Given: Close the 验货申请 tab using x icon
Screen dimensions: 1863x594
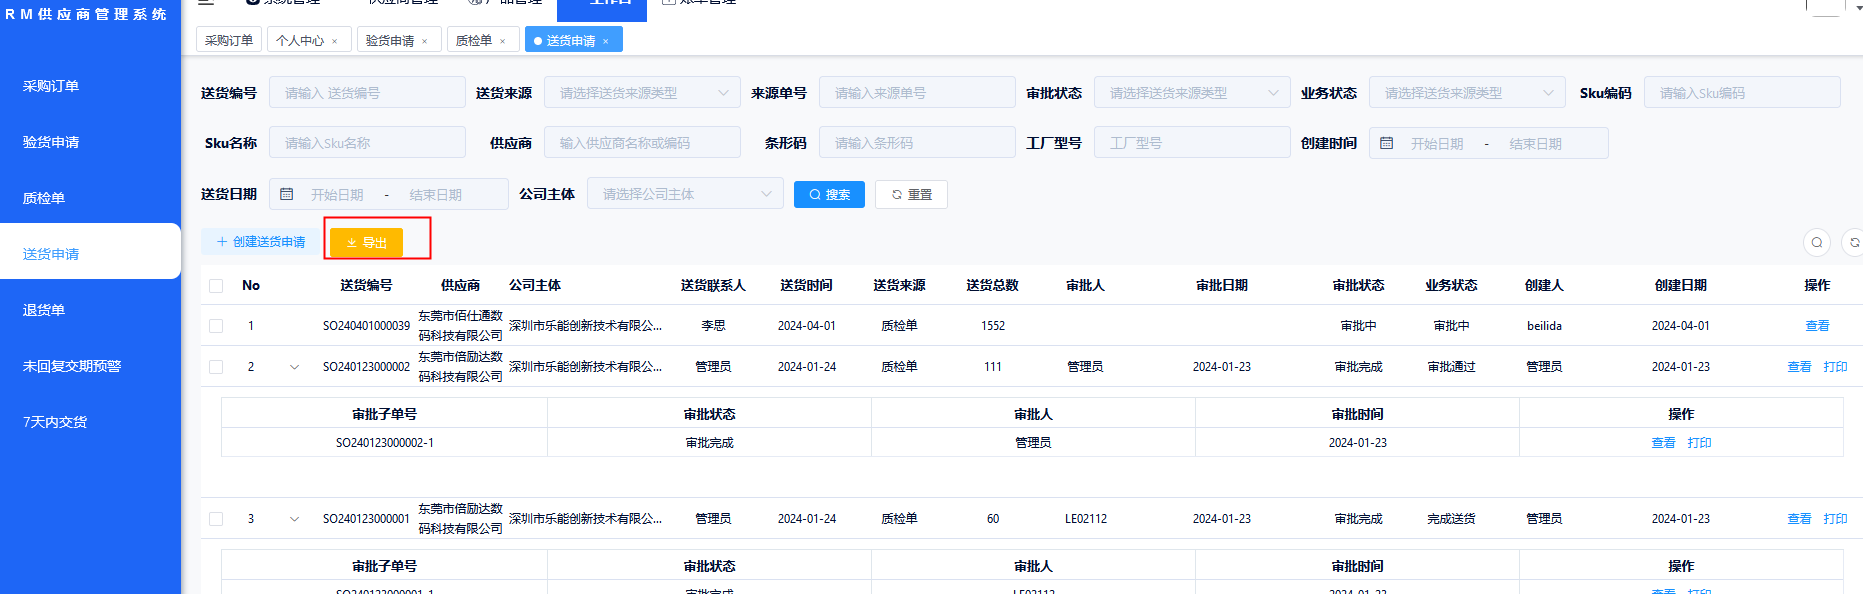Looking at the screenshot, I should tap(424, 41).
